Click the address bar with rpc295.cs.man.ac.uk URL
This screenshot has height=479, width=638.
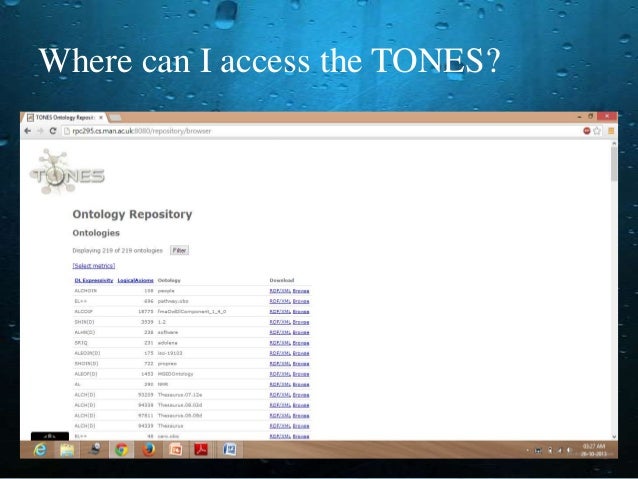point(321,131)
